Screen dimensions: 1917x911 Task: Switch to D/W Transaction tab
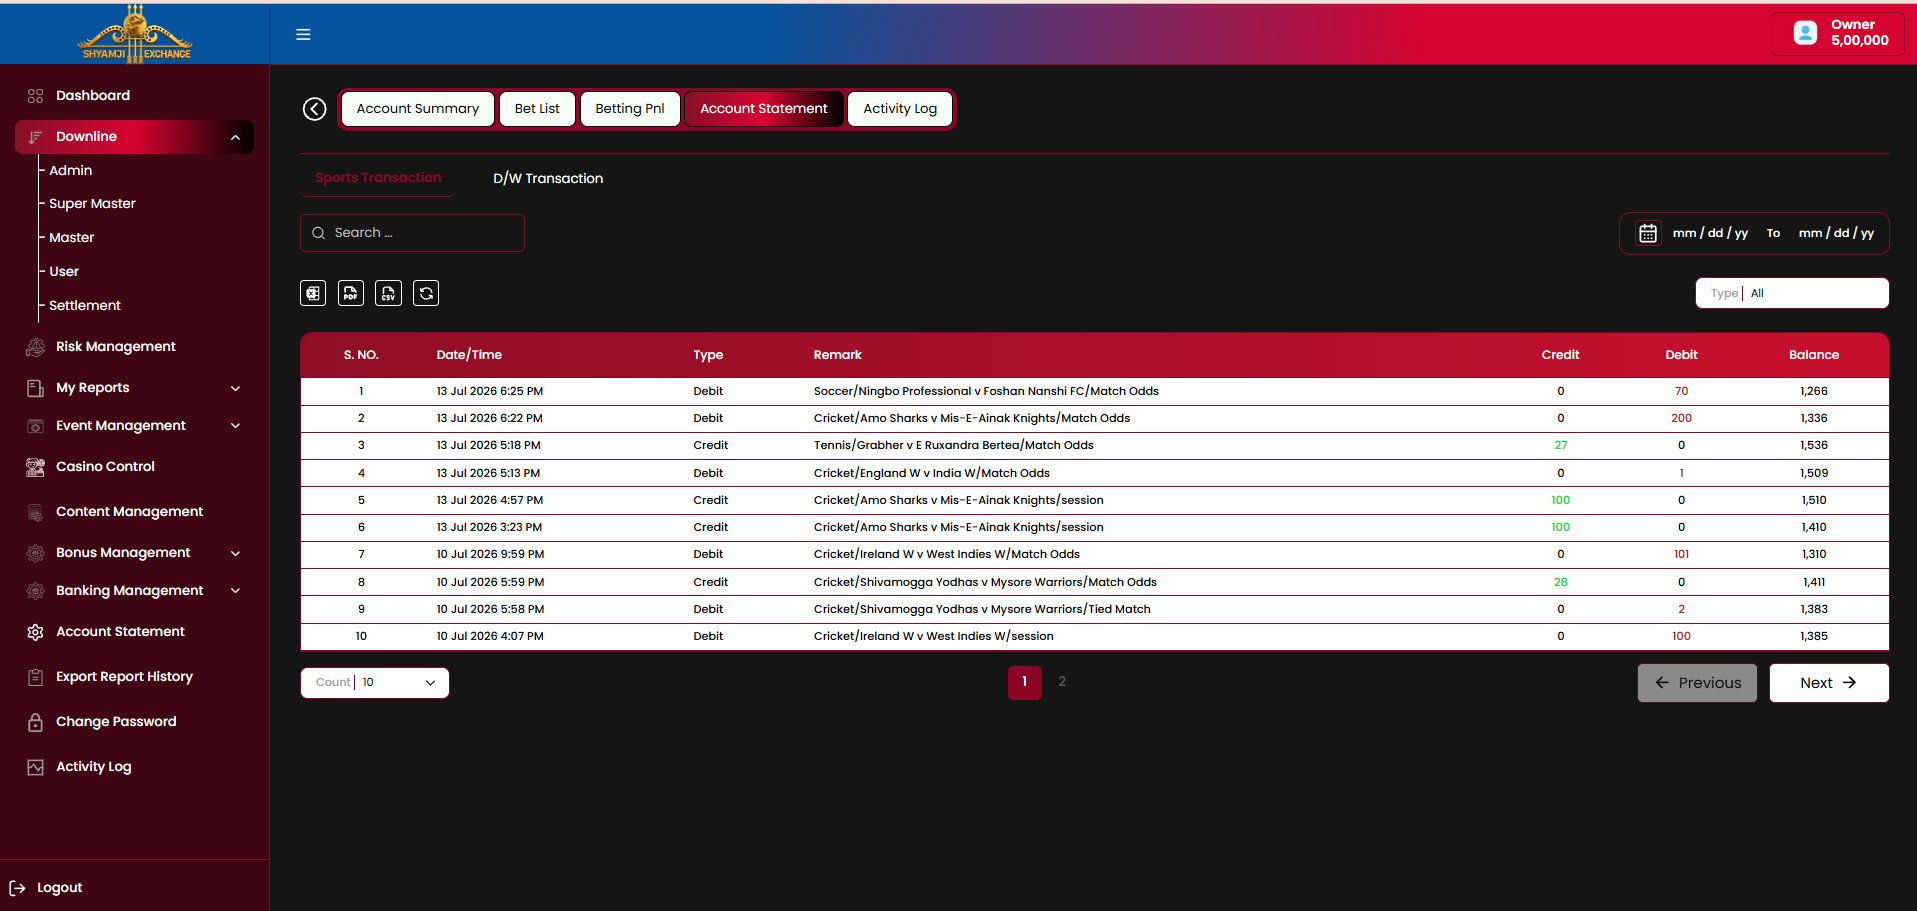tap(548, 178)
